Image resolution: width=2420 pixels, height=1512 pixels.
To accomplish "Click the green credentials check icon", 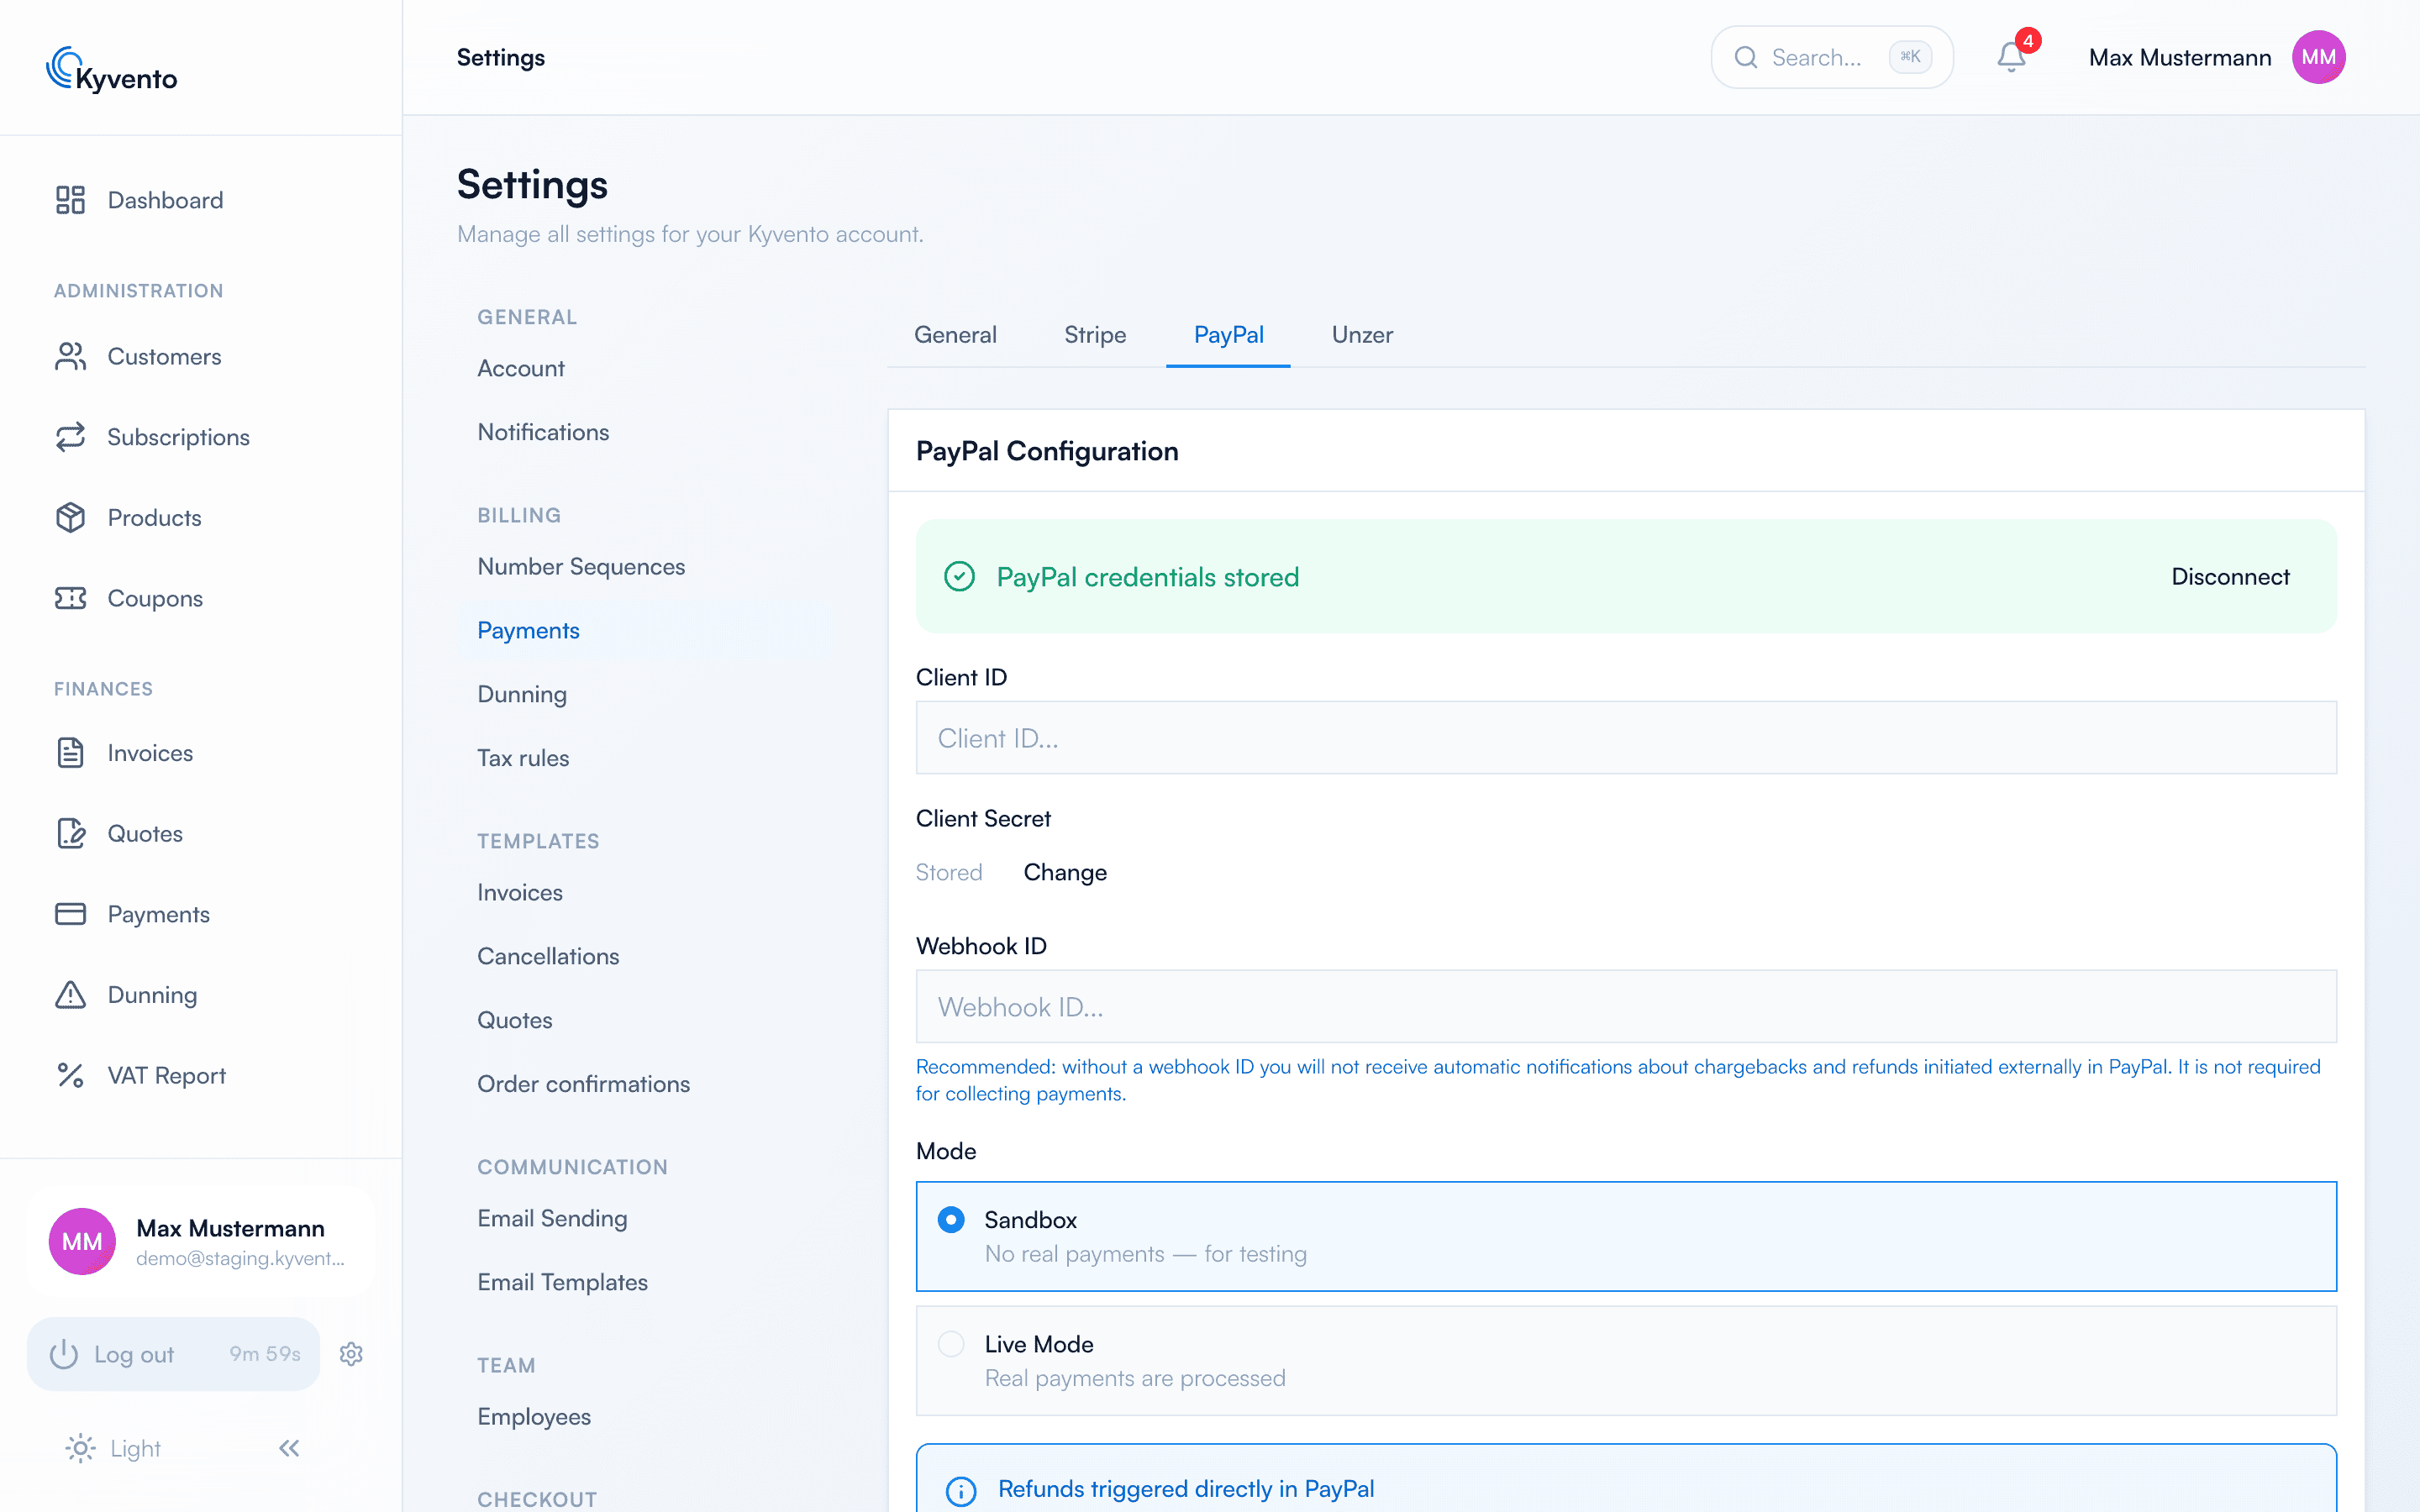I will 960,576.
